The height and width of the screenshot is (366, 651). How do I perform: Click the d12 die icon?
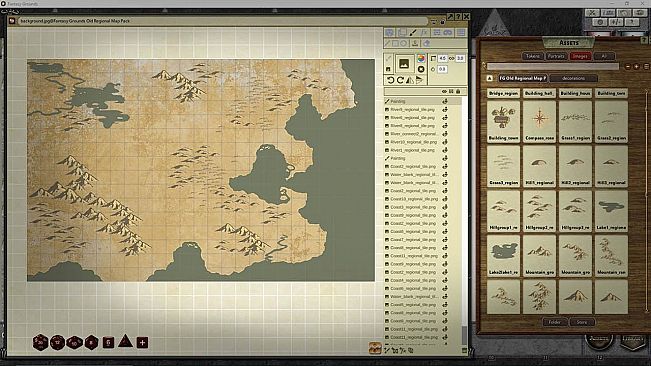pyautogui.click(x=57, y=343)
